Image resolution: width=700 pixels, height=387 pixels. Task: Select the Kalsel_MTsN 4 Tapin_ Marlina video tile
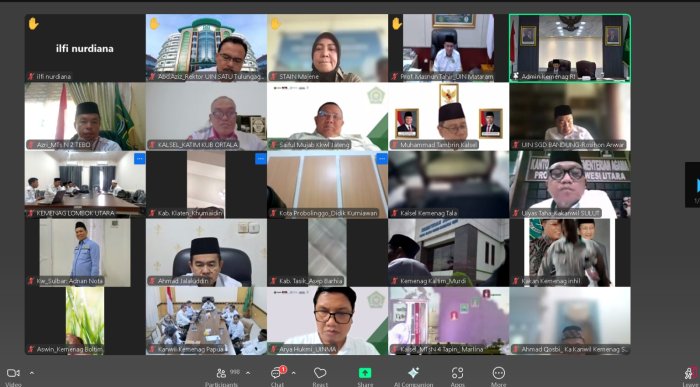click(449, 320)
